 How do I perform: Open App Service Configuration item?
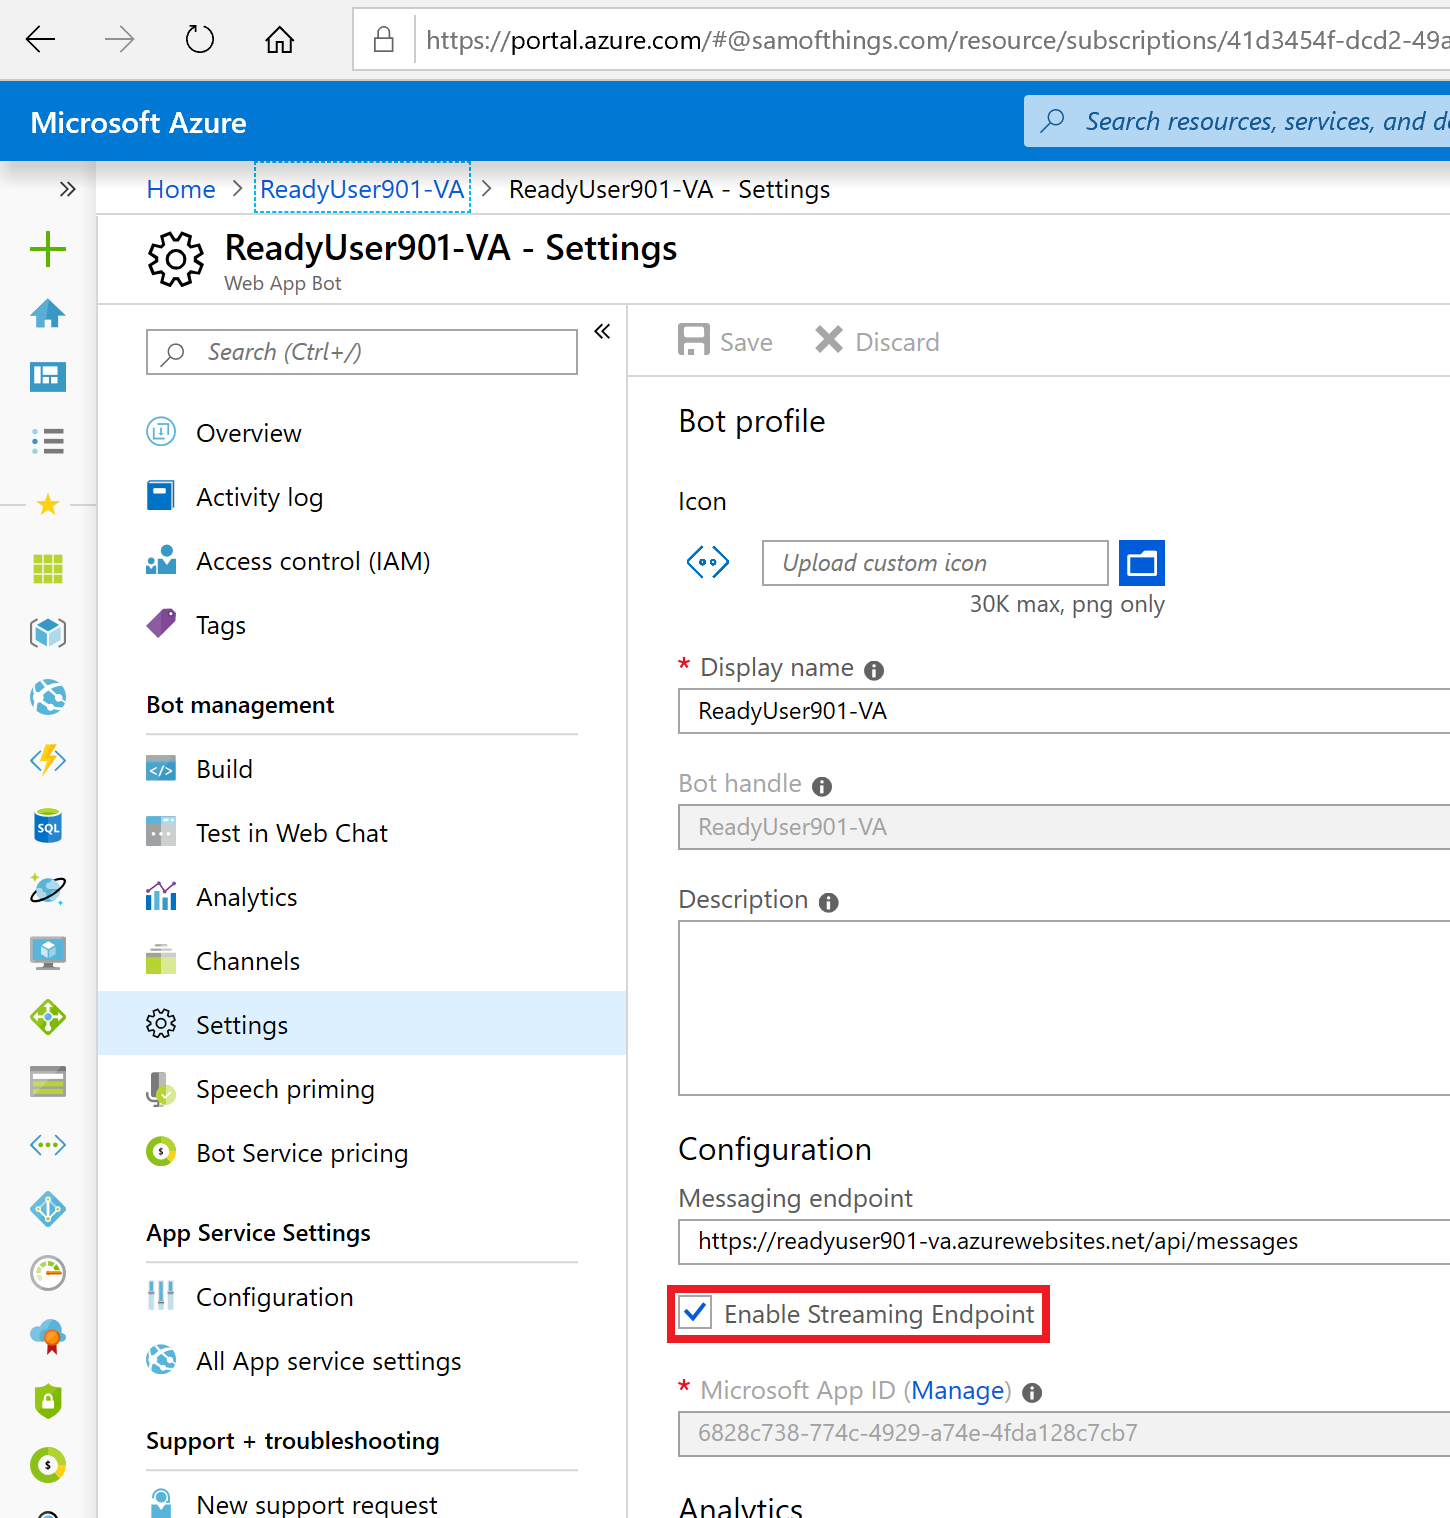click(362, 1297)
